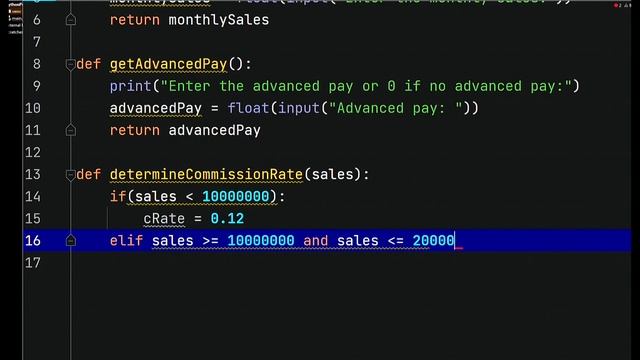The image size is (640, 360).
Task: Click the fold end marker on line 6
Action: [x=71, y=20]
